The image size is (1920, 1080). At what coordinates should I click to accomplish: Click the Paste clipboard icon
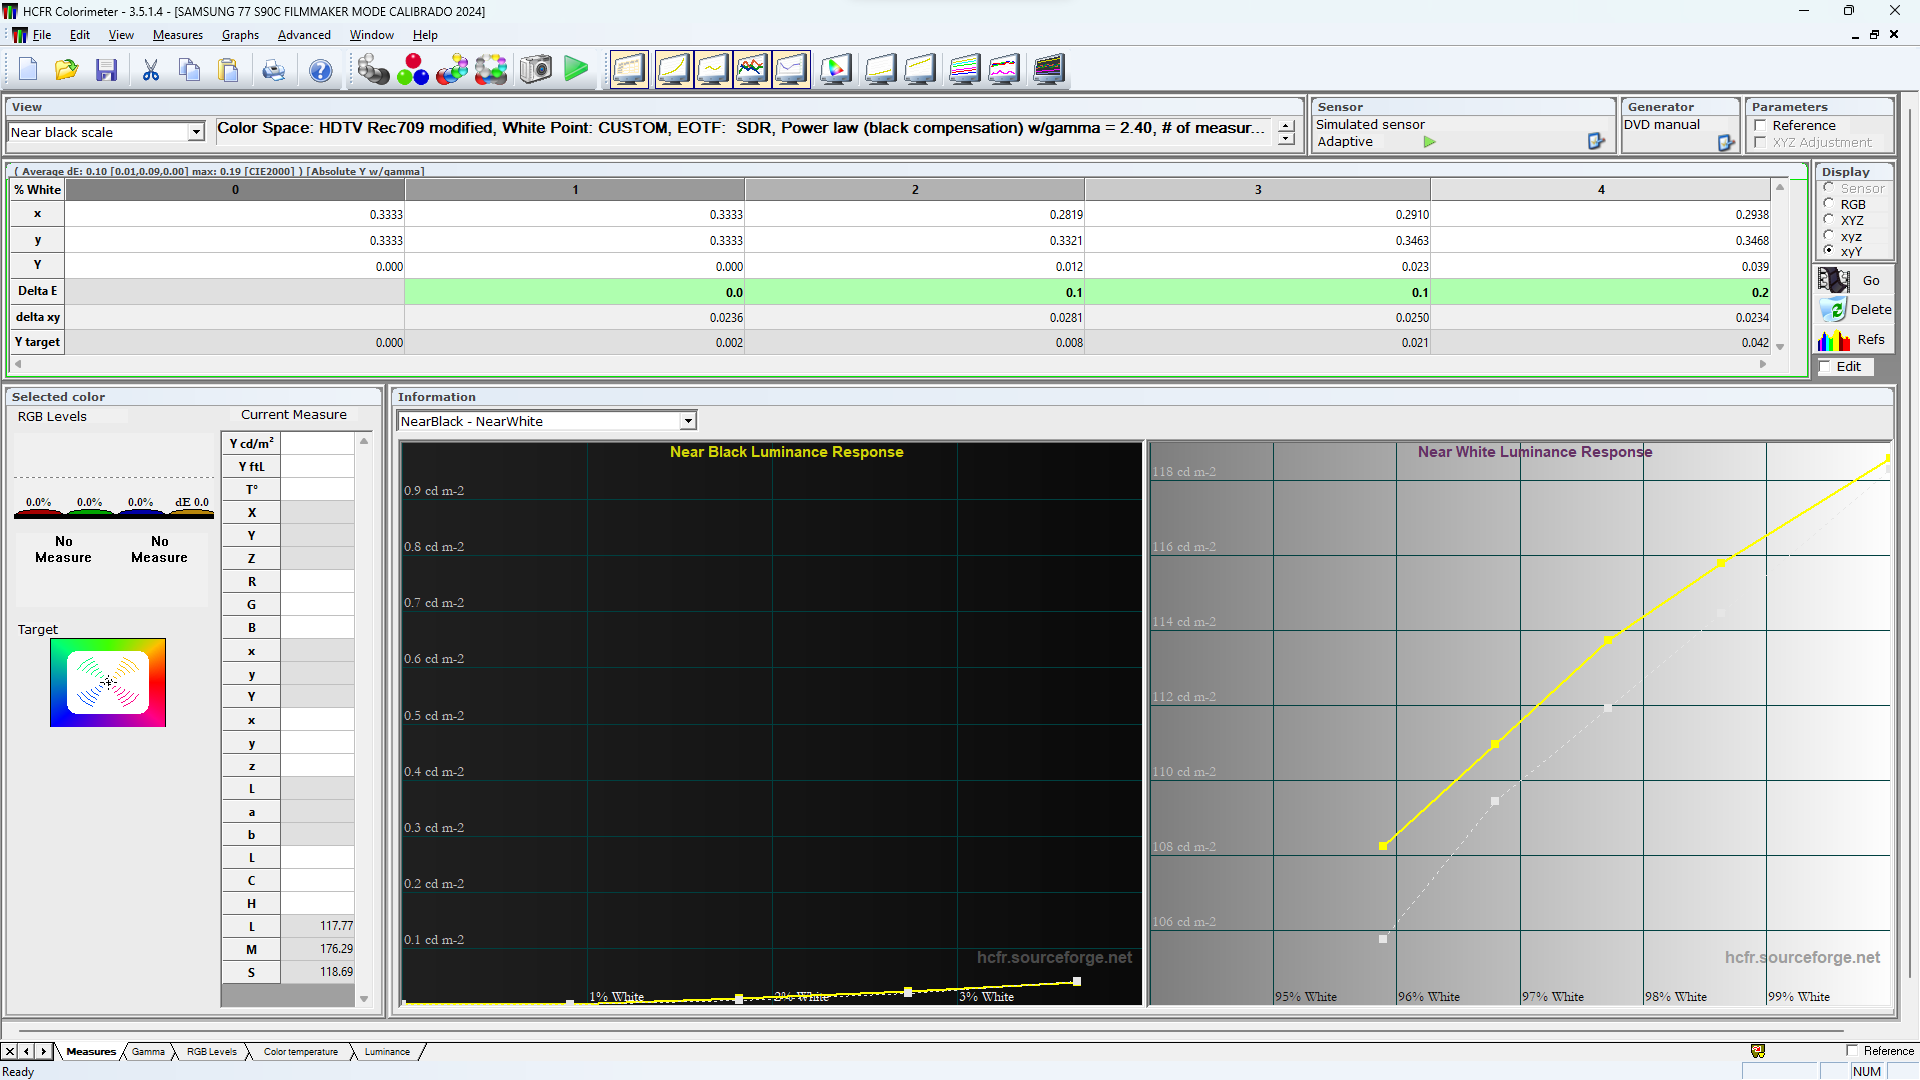228,70
